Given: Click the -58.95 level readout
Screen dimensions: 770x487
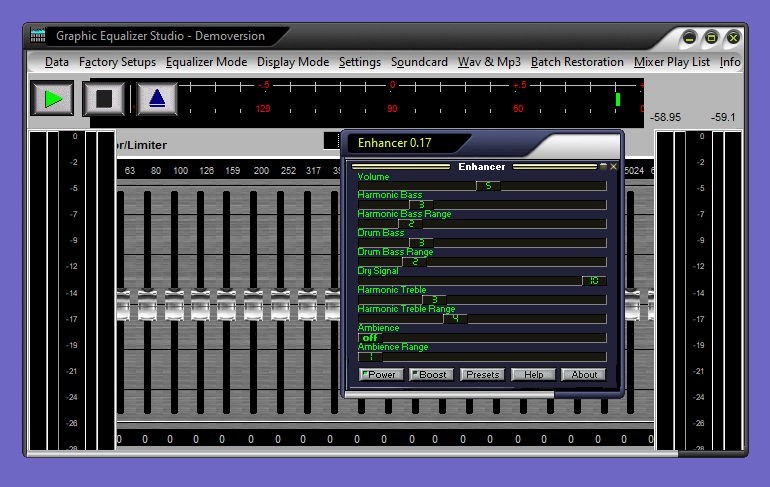Looking at the screenshot, I should (665, 117).
